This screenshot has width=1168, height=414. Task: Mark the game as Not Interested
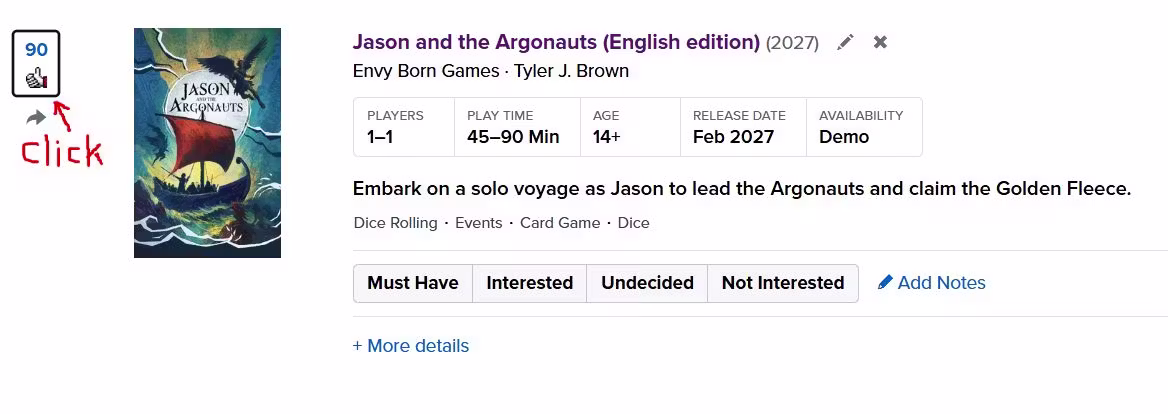pos(783,284)
